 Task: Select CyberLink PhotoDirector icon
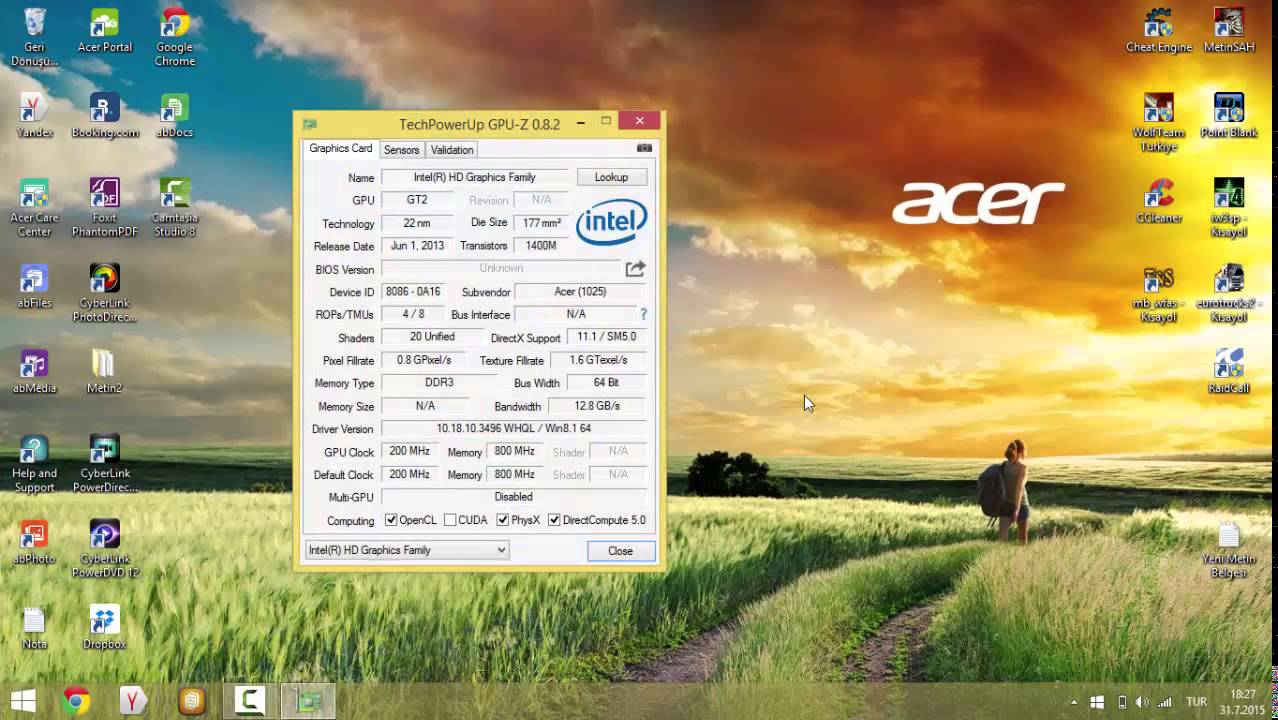[105, 293]
